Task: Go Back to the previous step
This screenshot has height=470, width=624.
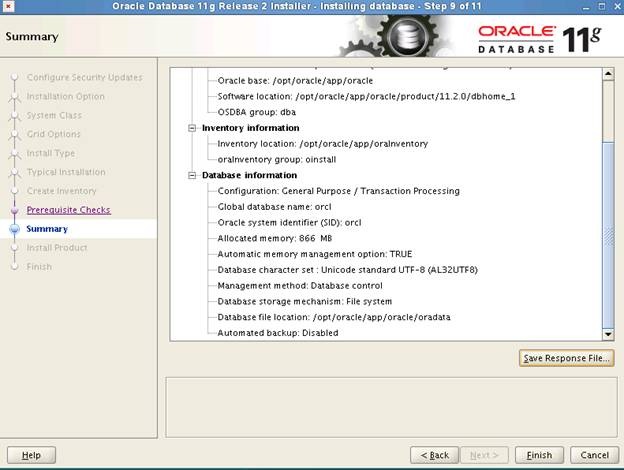Action: pos(434,455)
